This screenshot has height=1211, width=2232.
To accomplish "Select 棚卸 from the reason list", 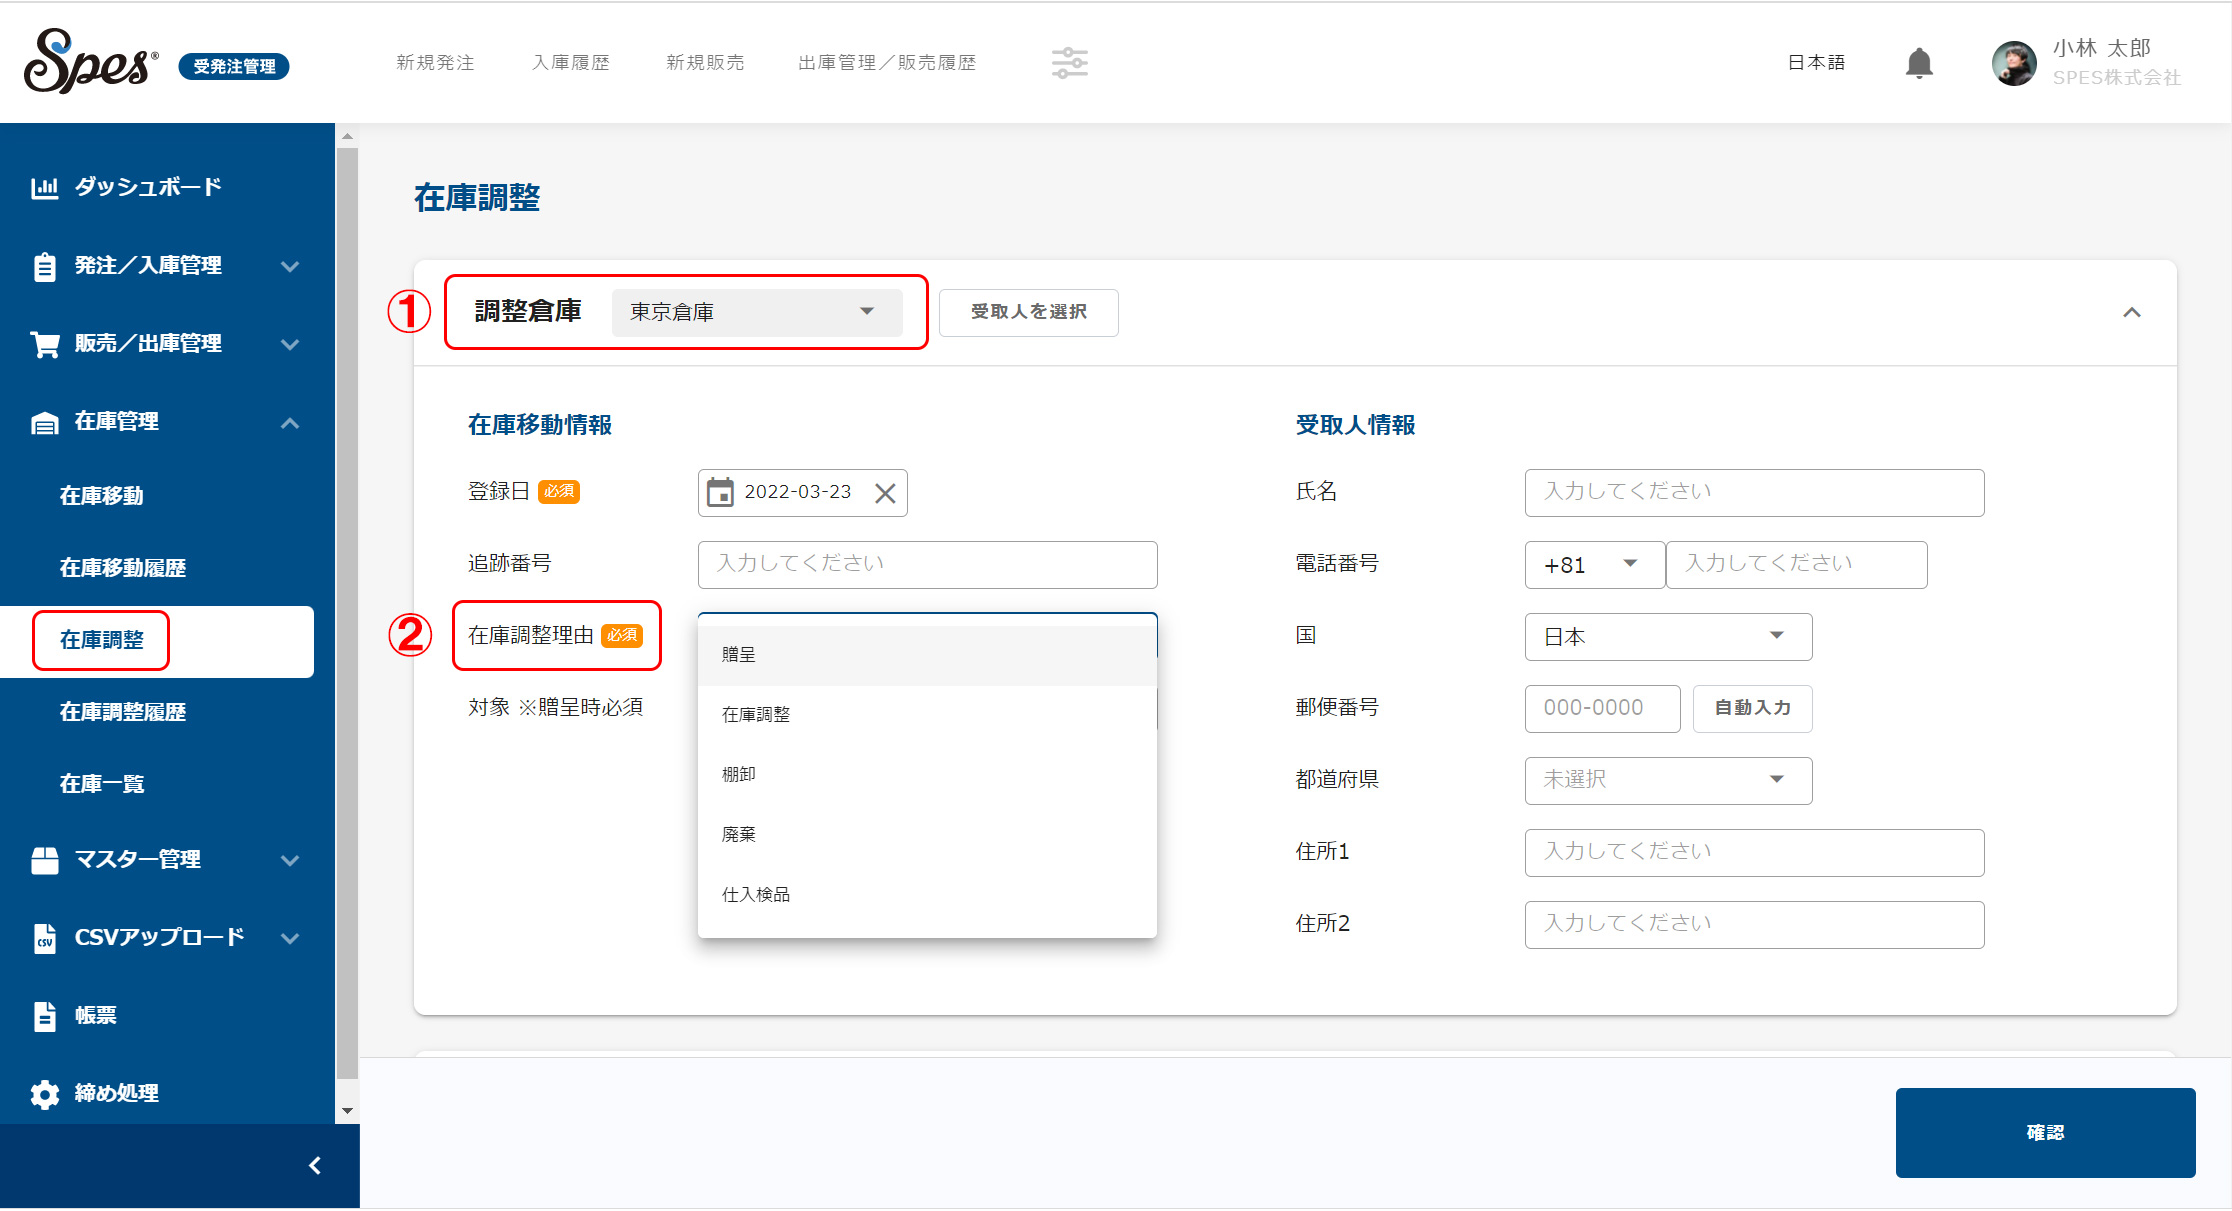I will click(x=927, y=775).
